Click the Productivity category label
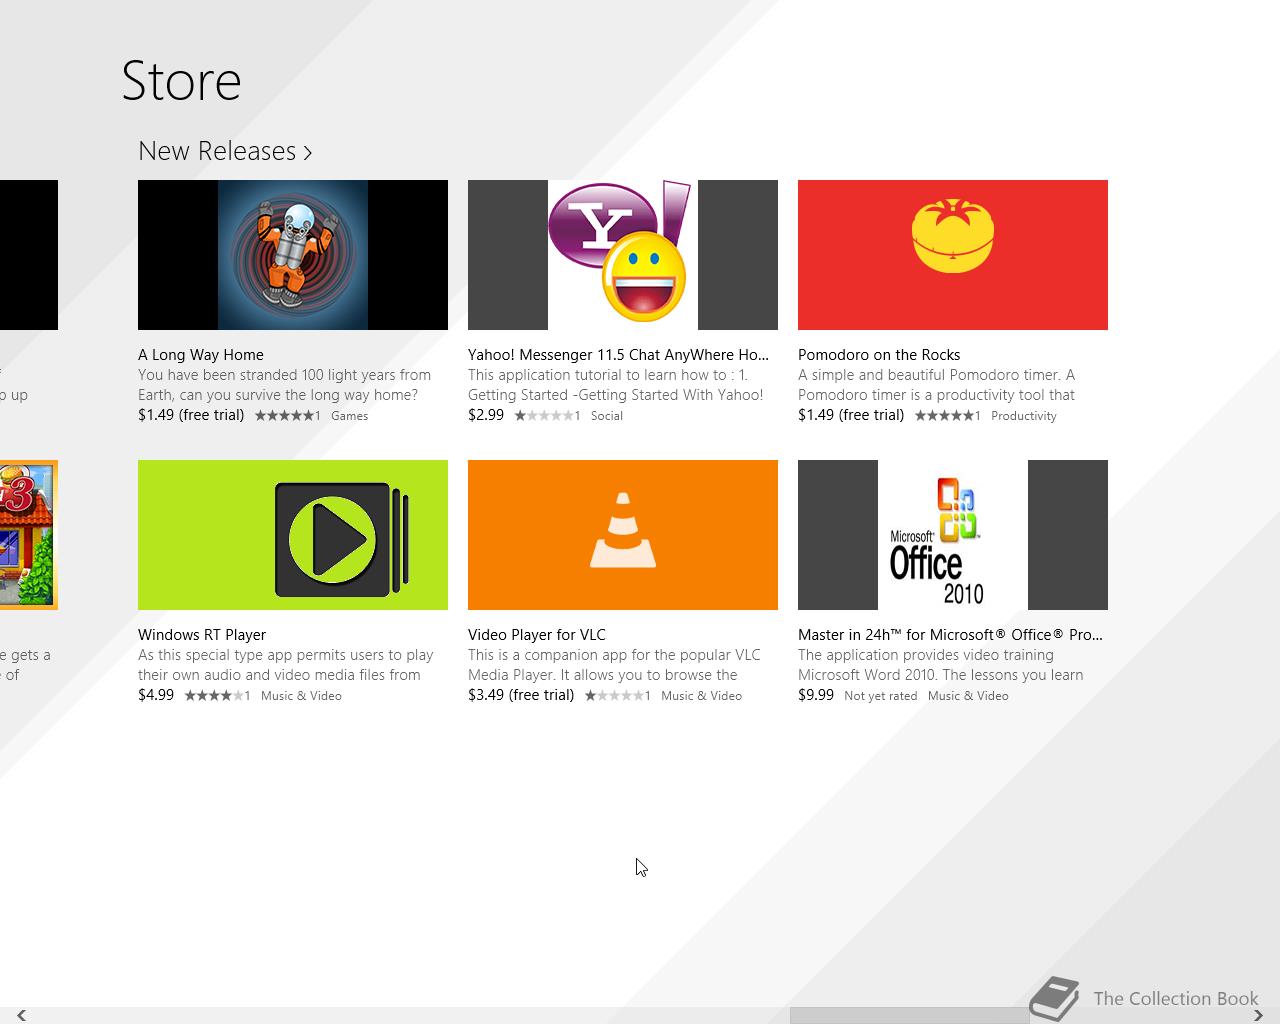The height and width of the screenshot is (1024, 1280). [1023, 416]
